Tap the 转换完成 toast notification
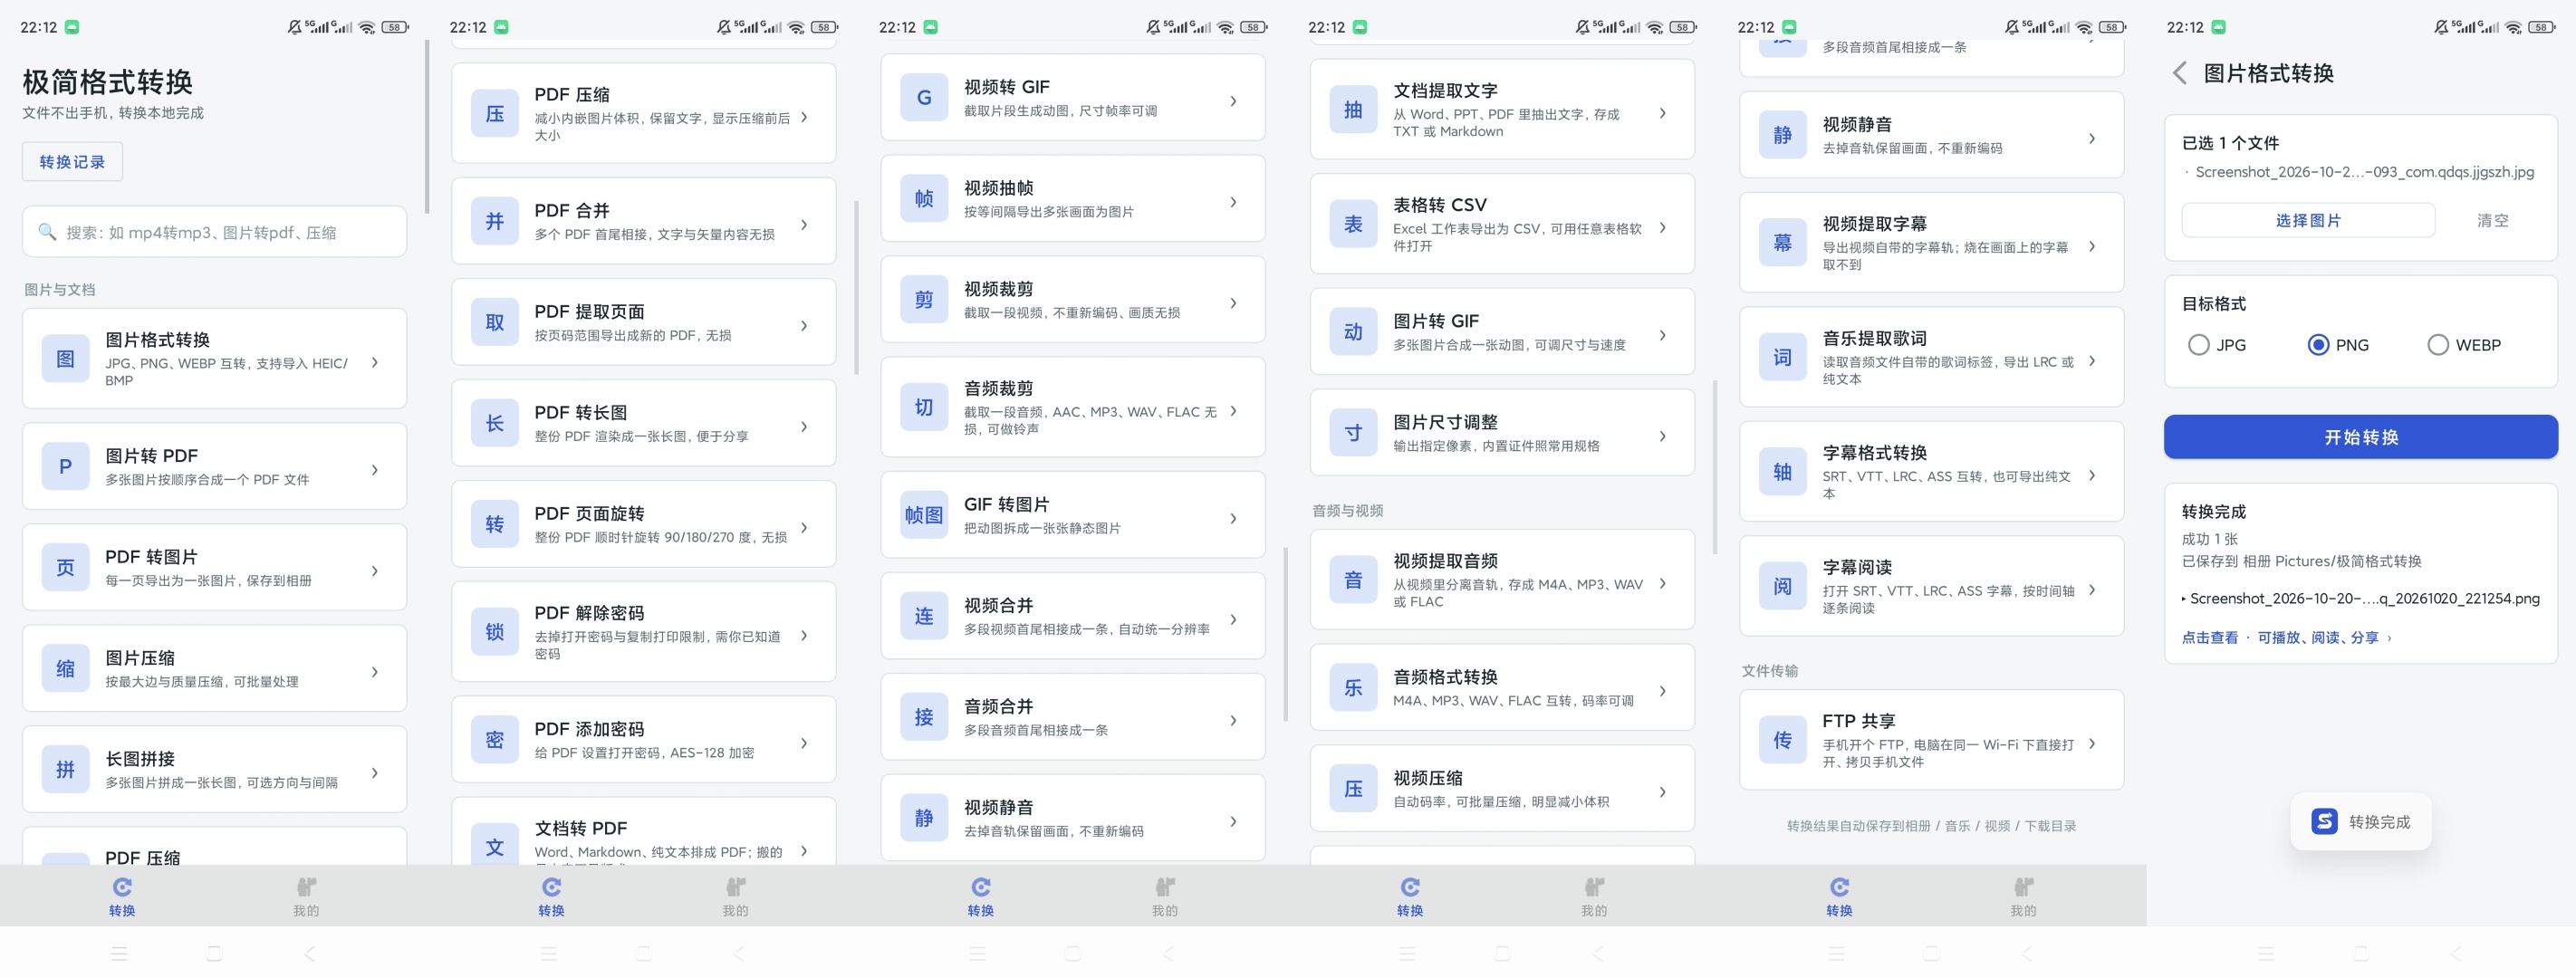Viewport: 2576px width, 978px height. click(x=2360, y=822)
